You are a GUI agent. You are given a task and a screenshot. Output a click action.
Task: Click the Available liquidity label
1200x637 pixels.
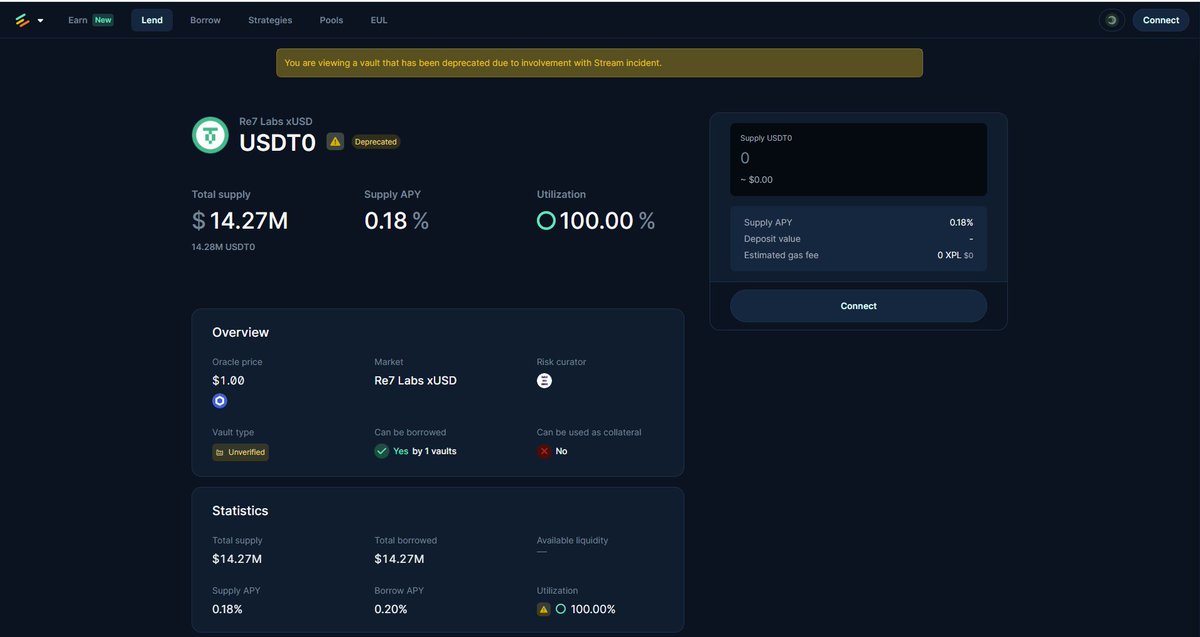click(572, 540)
